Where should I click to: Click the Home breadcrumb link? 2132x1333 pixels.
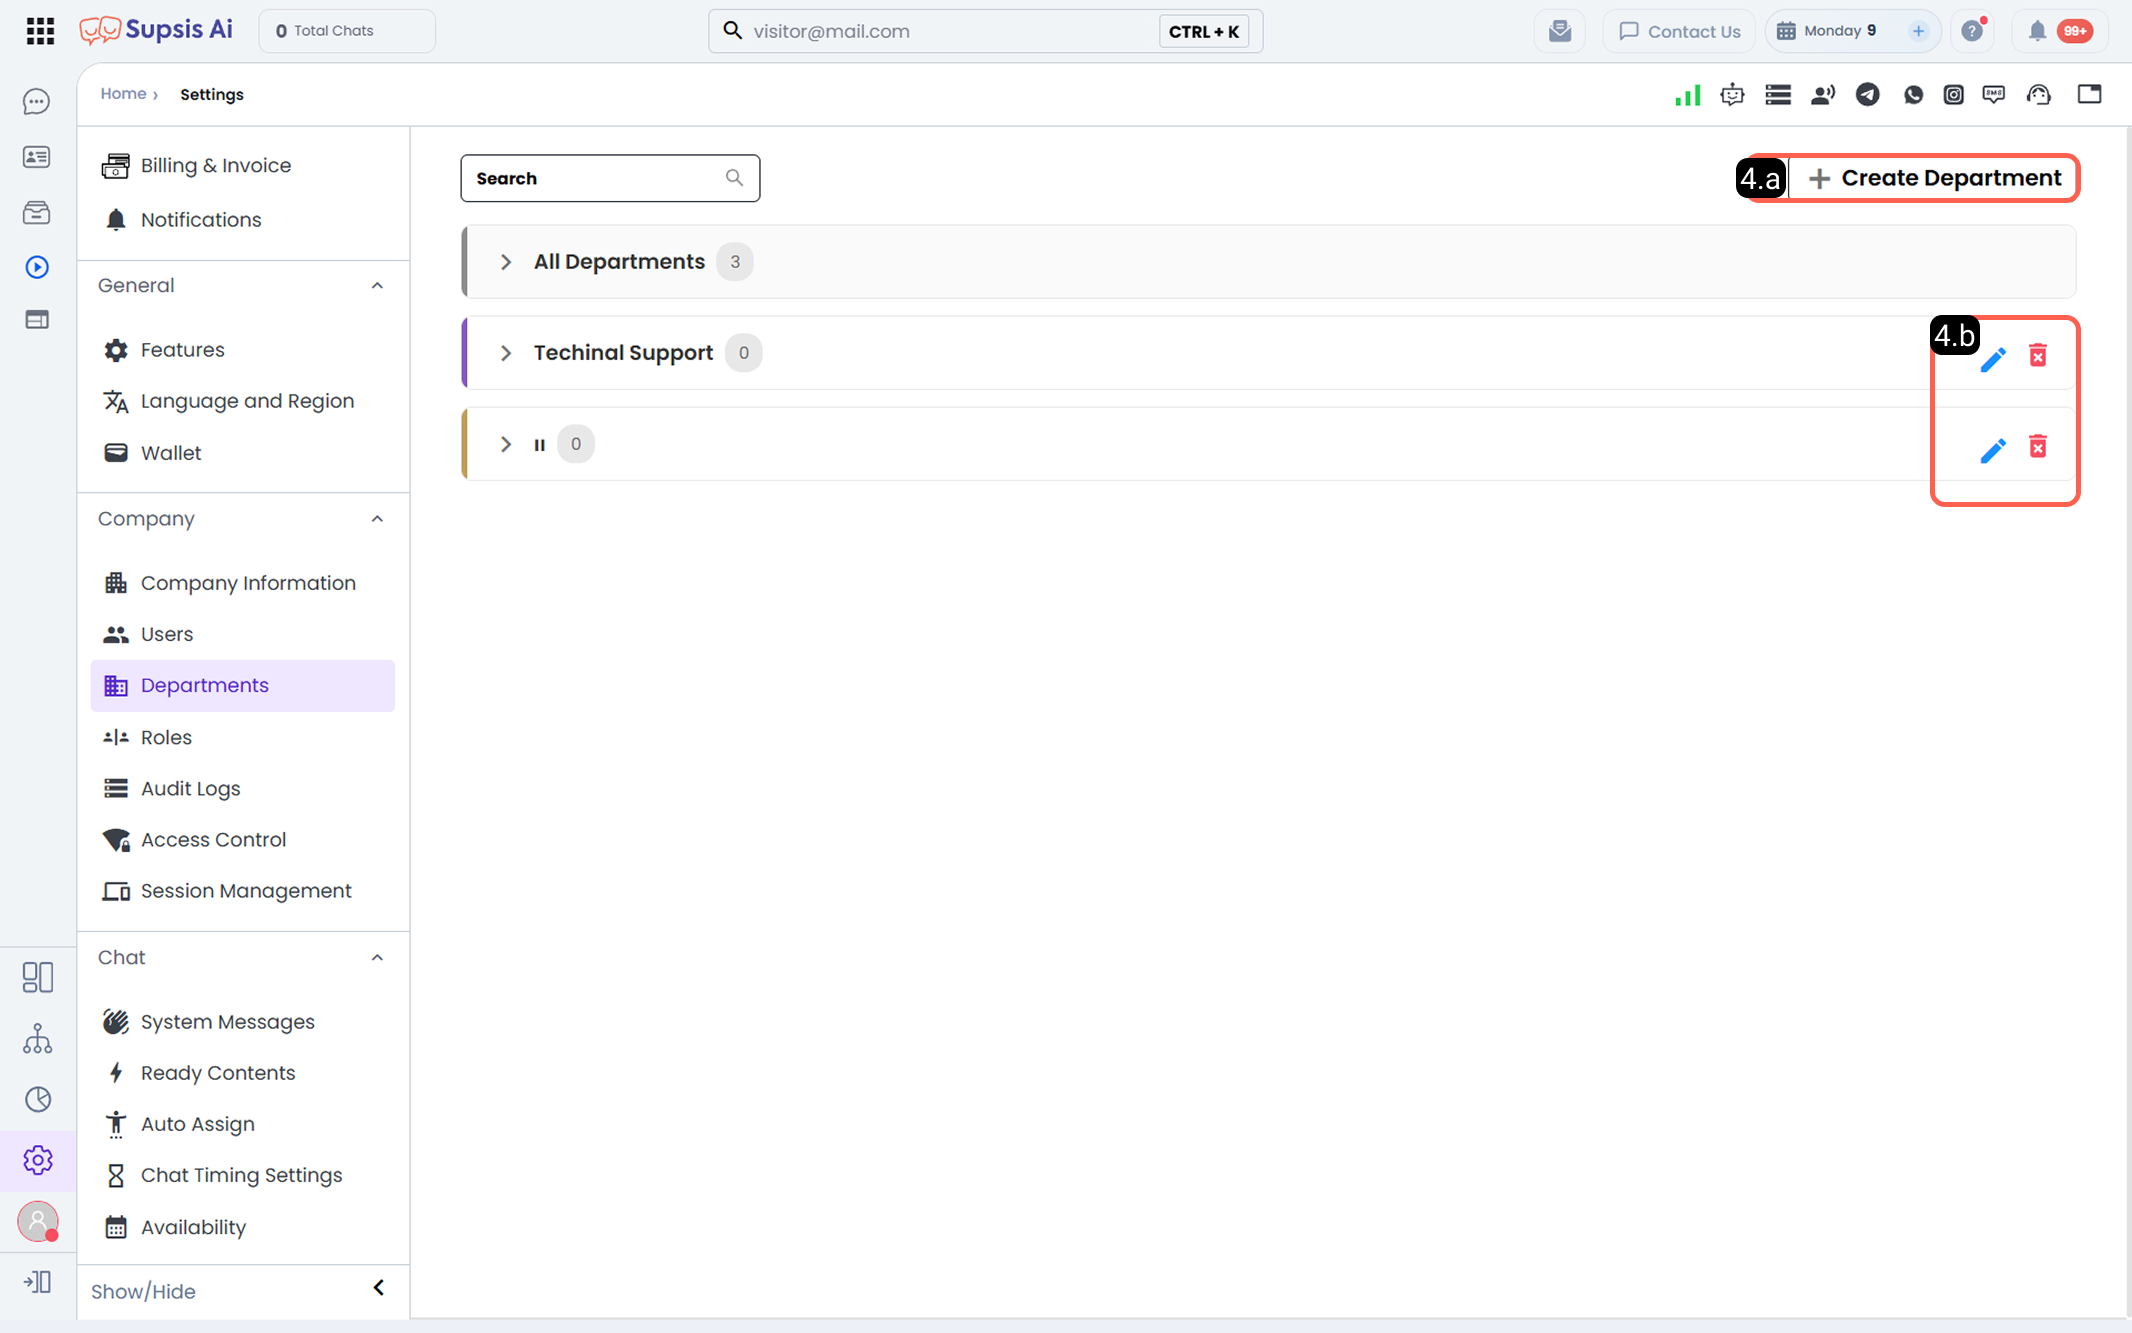coord(123,93)
